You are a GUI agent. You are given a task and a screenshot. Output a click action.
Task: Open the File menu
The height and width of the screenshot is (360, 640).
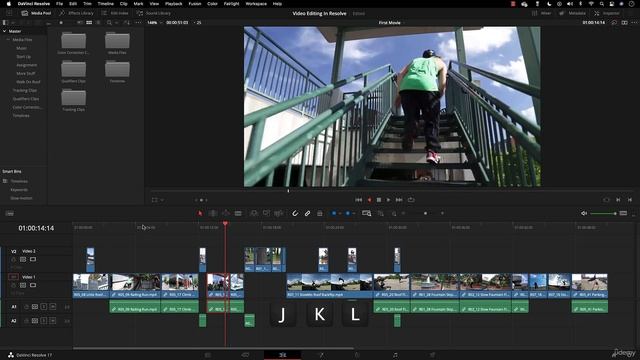(60, 4)
